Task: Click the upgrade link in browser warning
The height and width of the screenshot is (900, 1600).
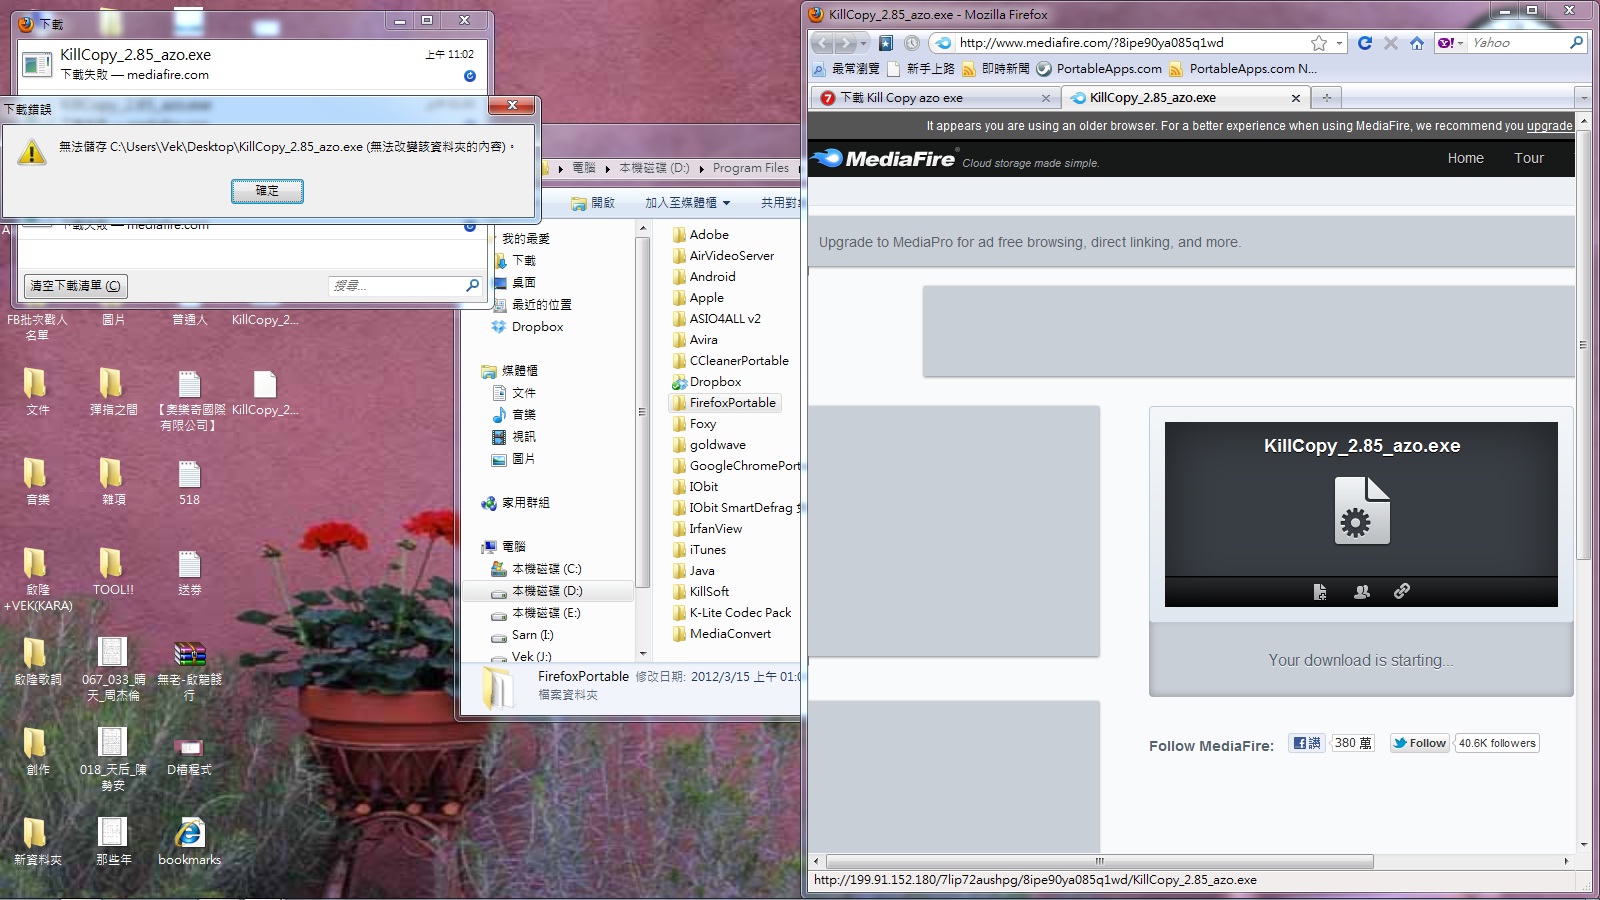Action: pos(1549,126)
